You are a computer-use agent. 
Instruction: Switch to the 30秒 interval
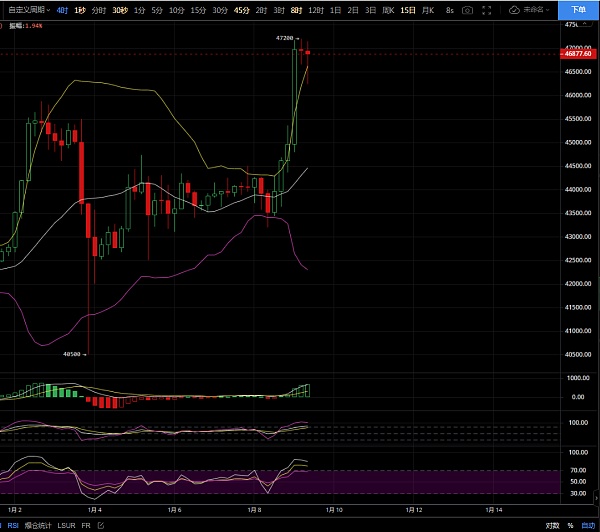point(120,9)
